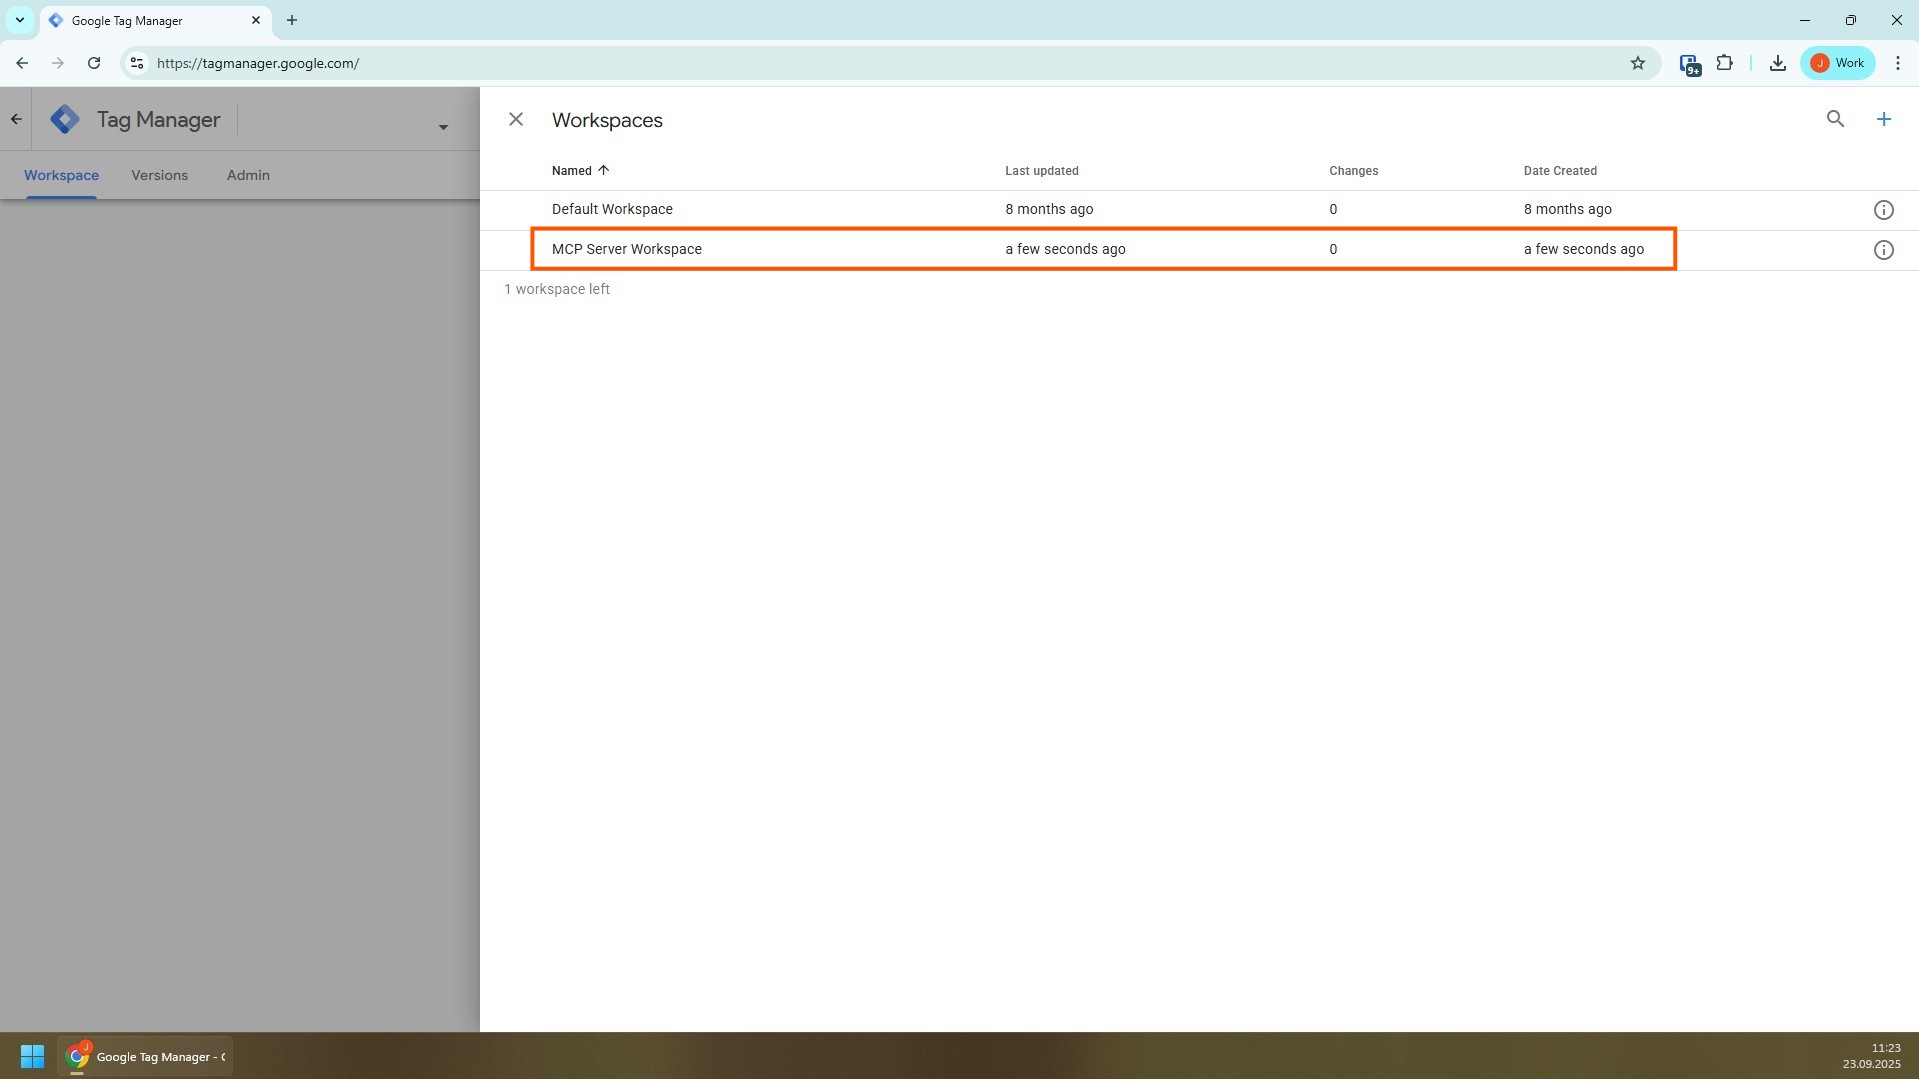Select the Default Workspace row
Viewport: 1919px width, 1079px height.
612,209
